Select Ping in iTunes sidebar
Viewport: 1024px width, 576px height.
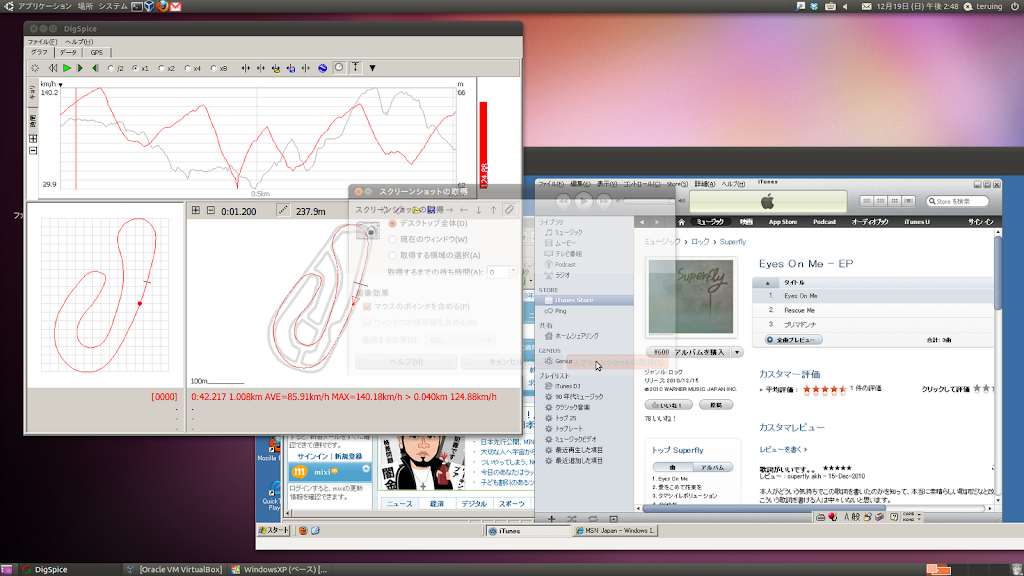[560, 311]
